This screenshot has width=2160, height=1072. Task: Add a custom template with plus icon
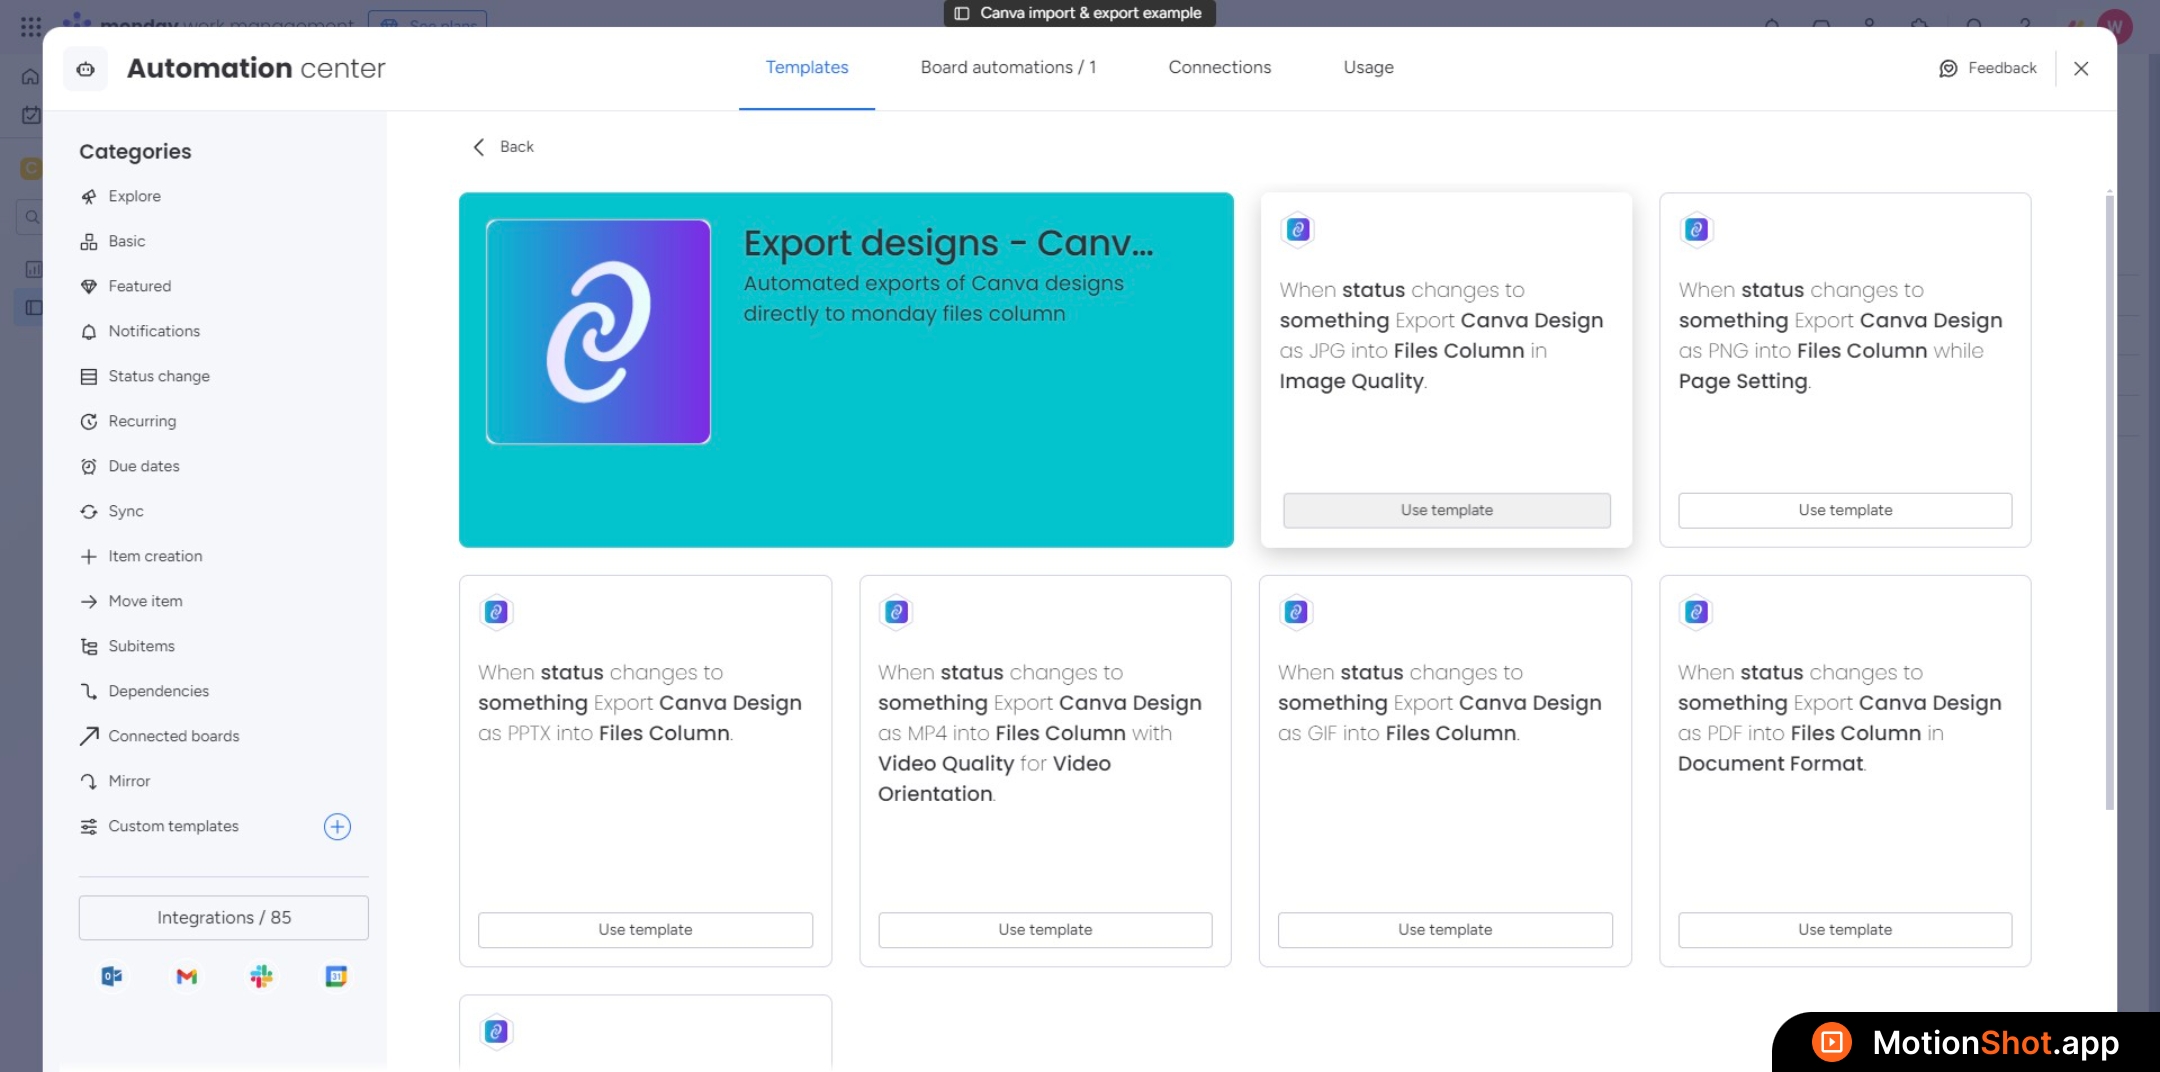337,826
